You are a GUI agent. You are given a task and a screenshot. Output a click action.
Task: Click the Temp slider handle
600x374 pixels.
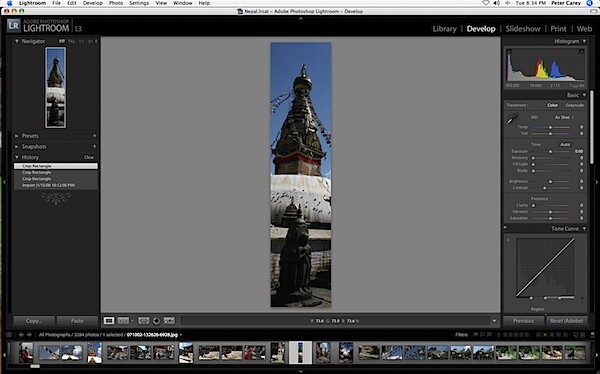click(x=550, y=127)
